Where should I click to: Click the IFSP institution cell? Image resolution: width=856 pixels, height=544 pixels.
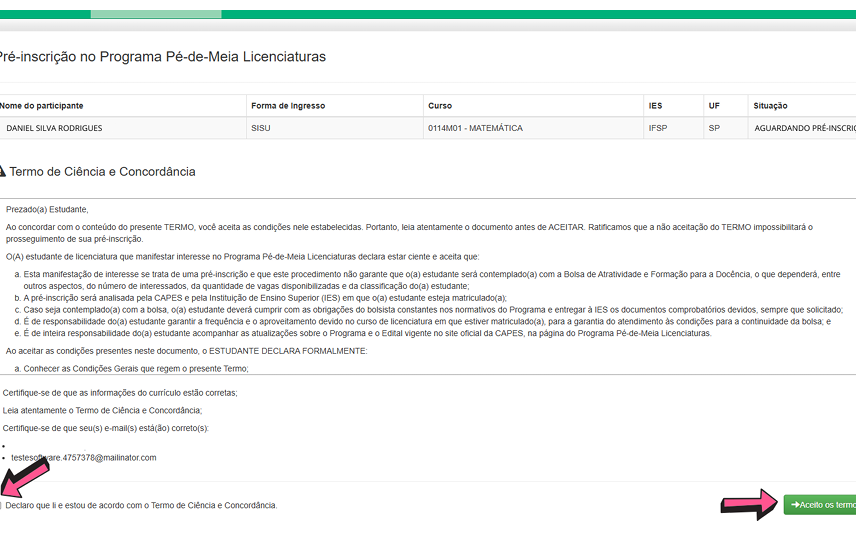click(x=658, y=128)
